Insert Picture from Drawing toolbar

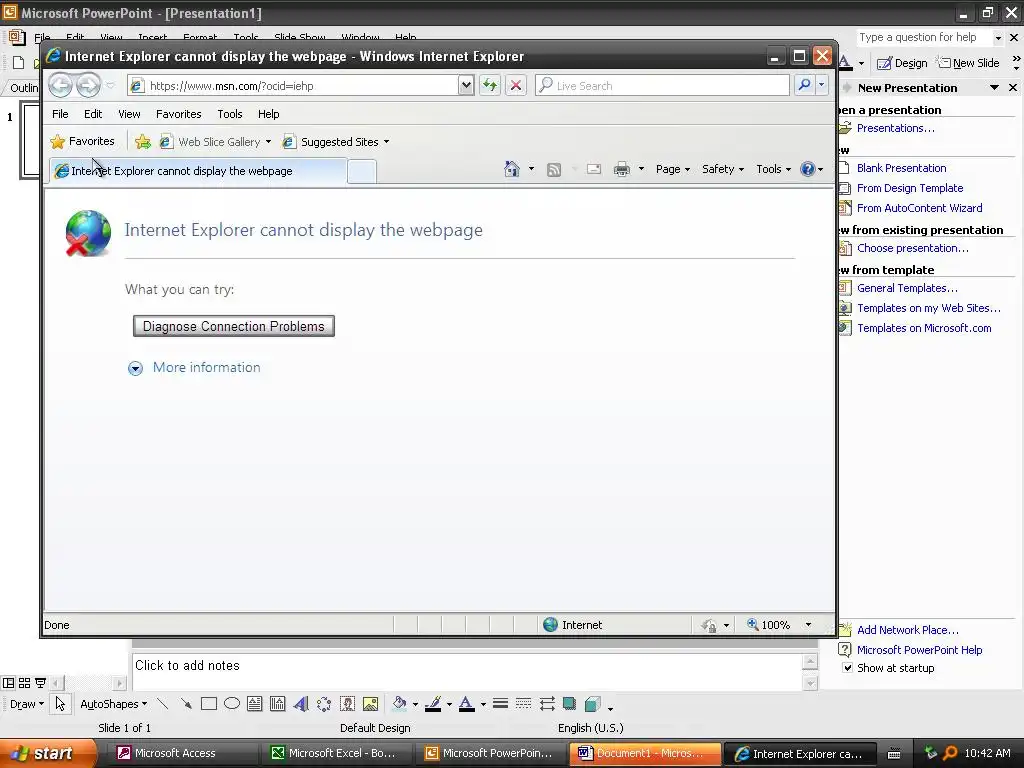pos(370,704)
